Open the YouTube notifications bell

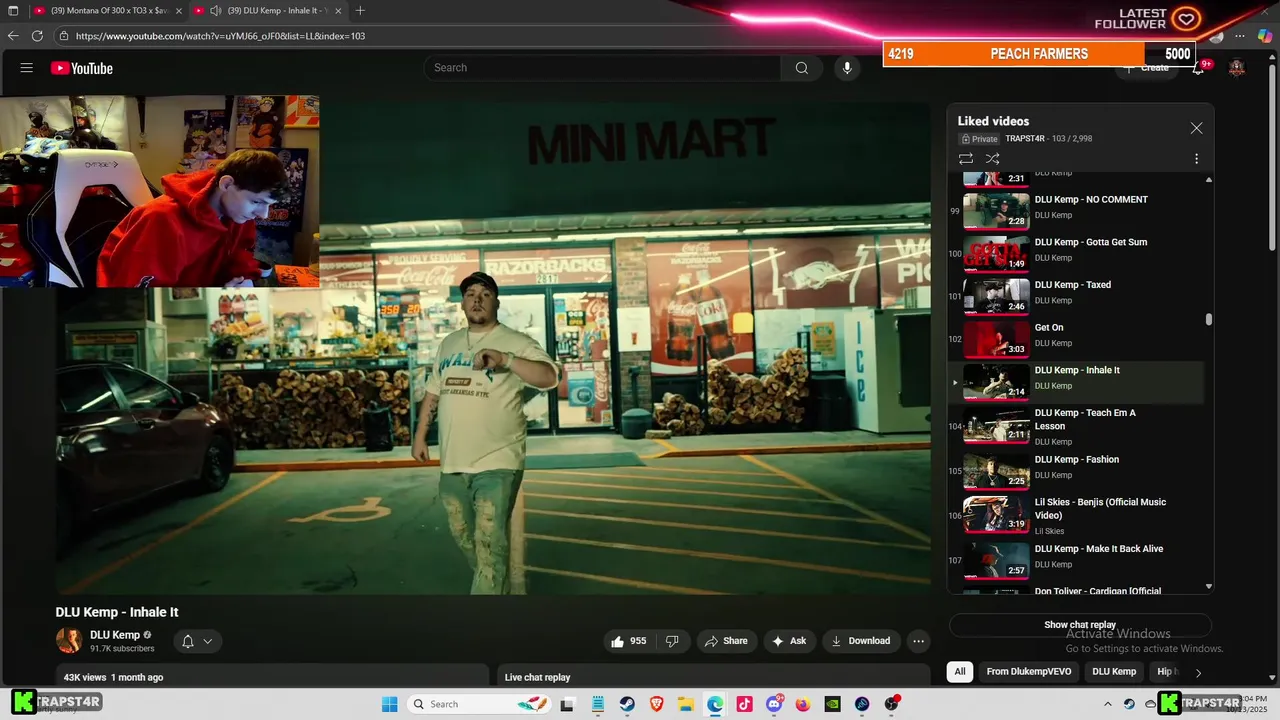[x=1198, y=68]
